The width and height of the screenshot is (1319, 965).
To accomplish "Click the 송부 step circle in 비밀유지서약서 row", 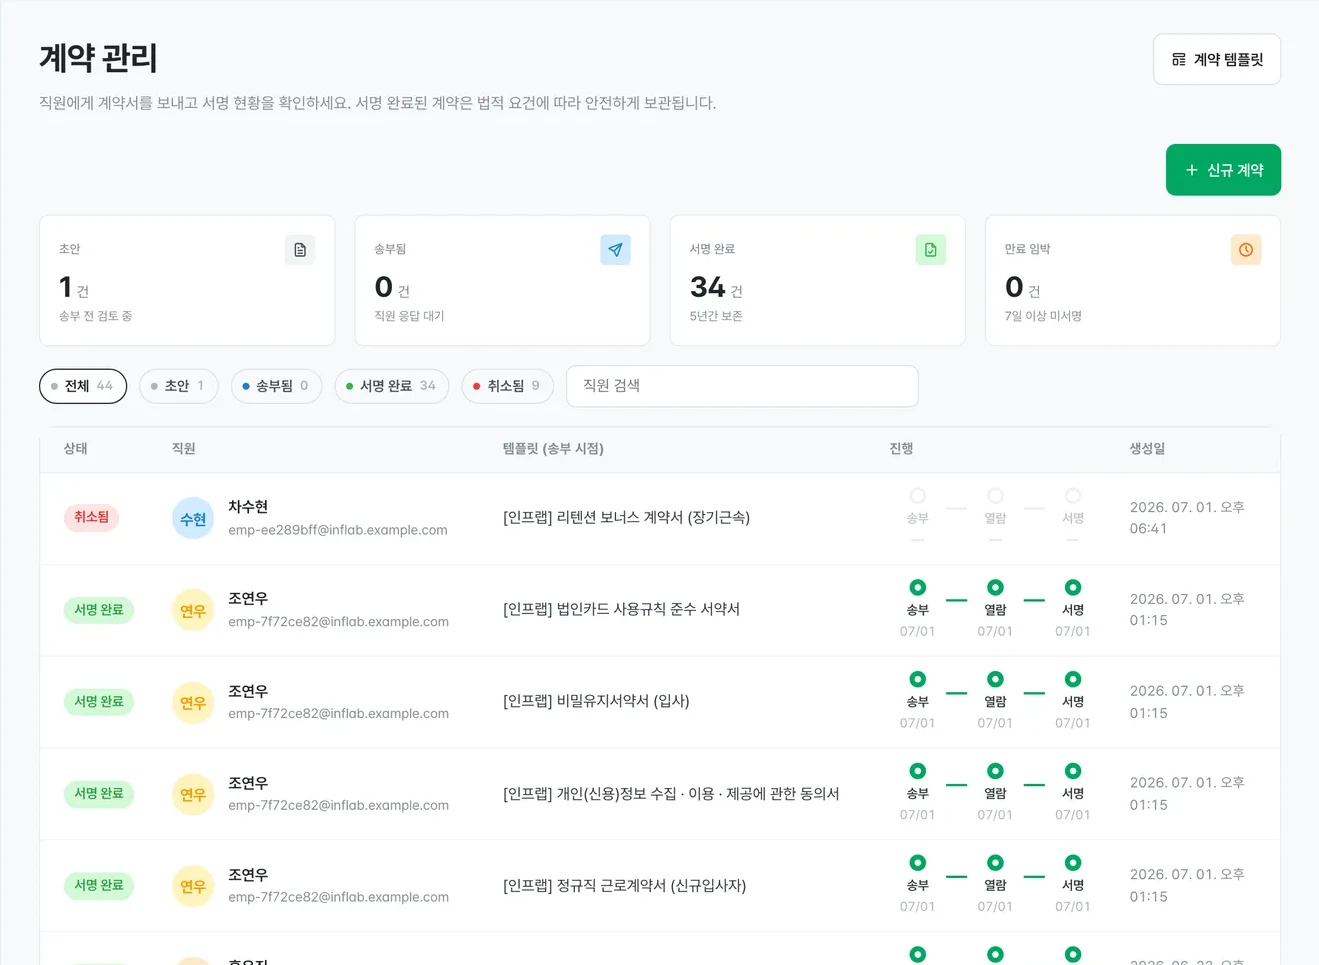I will click(918, 680).
